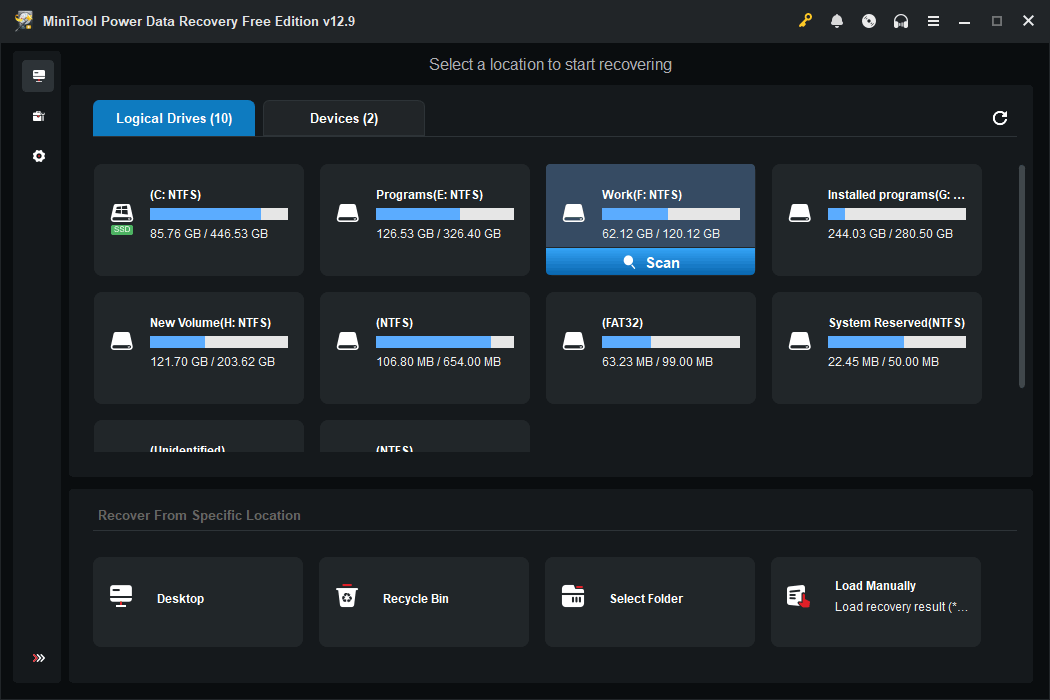Click '244.03 GB / 280.50 GB' text

click(890, 234)
